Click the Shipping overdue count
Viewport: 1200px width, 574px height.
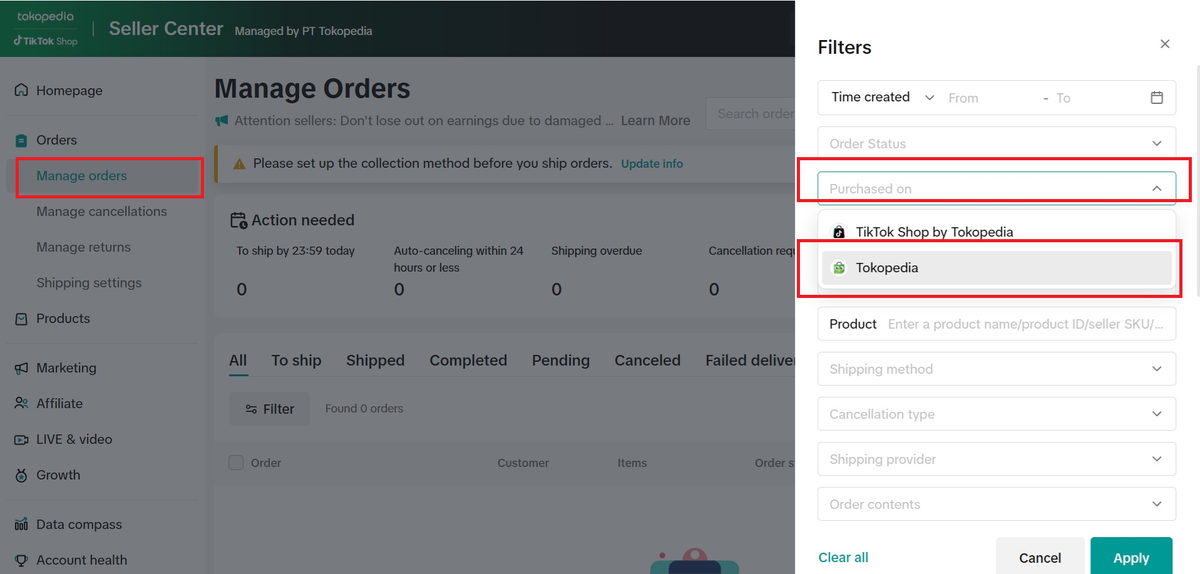tap(556, 290)
